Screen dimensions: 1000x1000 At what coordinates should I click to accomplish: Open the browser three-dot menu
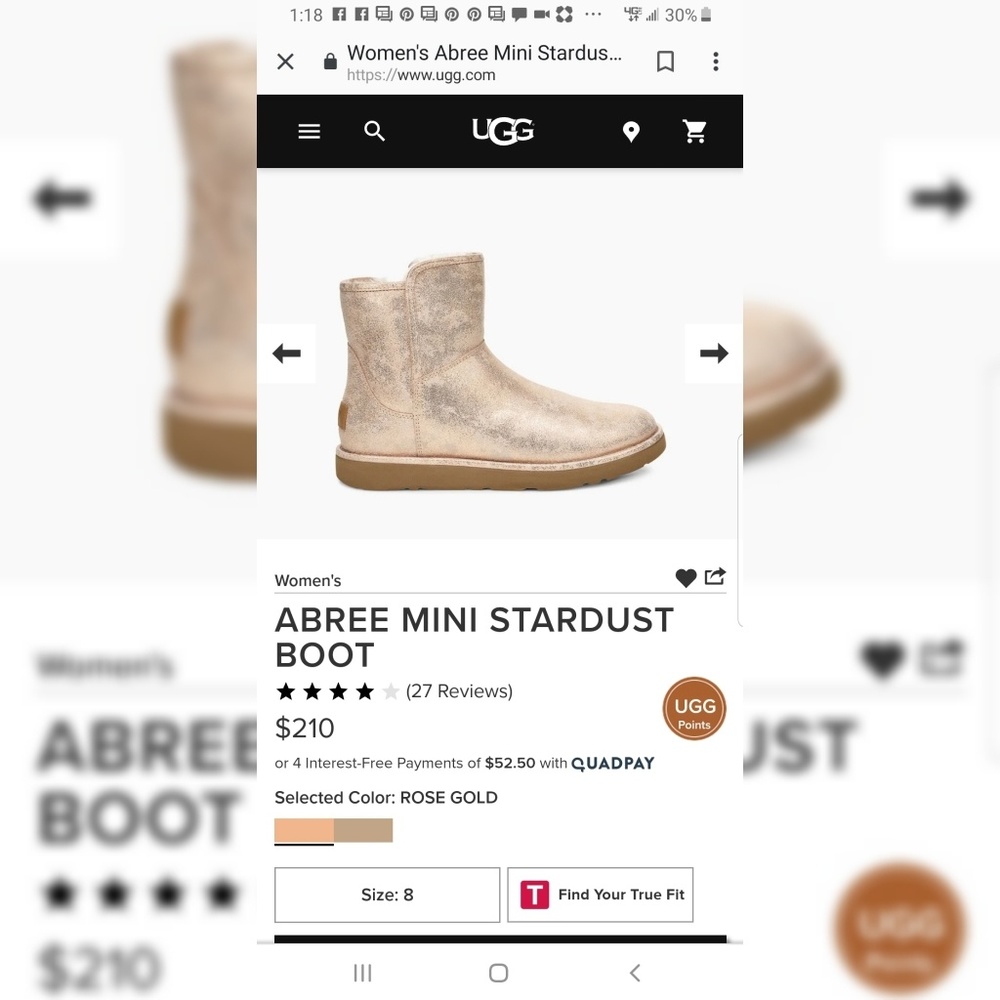click(x=716, y=62)
